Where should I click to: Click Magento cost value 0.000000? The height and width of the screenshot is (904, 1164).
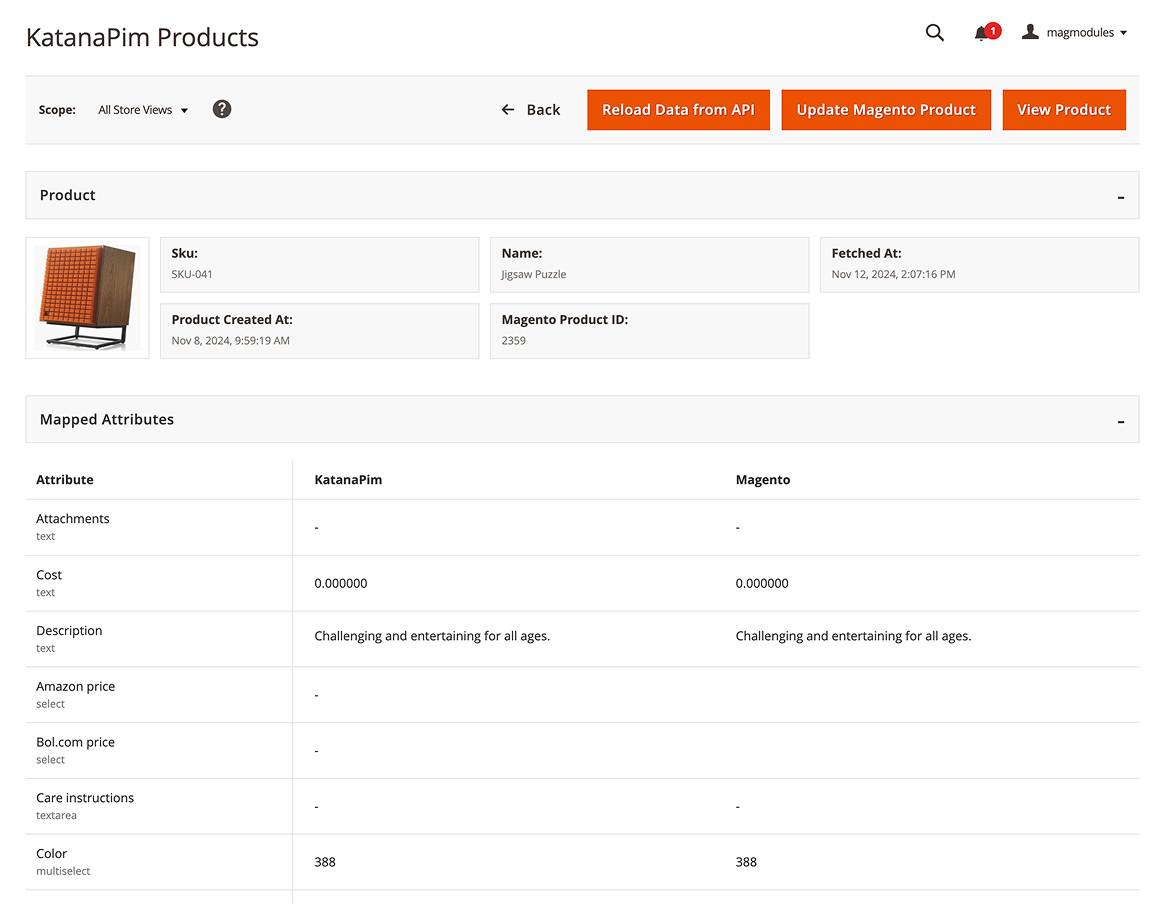point(762,583)
